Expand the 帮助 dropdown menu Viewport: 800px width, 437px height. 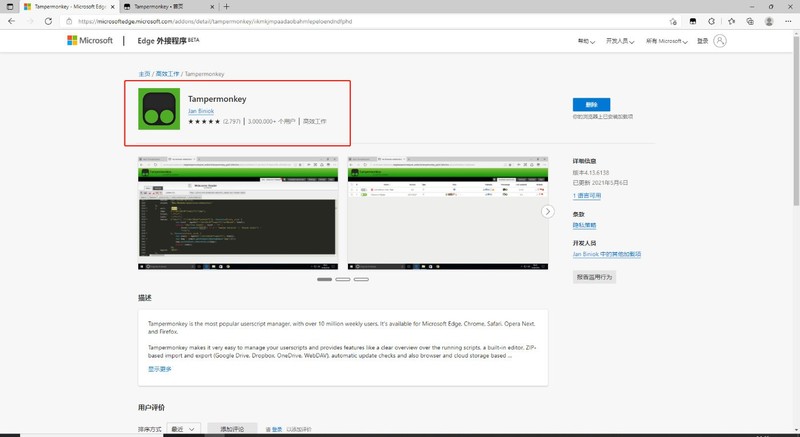[x=586, y=41]
